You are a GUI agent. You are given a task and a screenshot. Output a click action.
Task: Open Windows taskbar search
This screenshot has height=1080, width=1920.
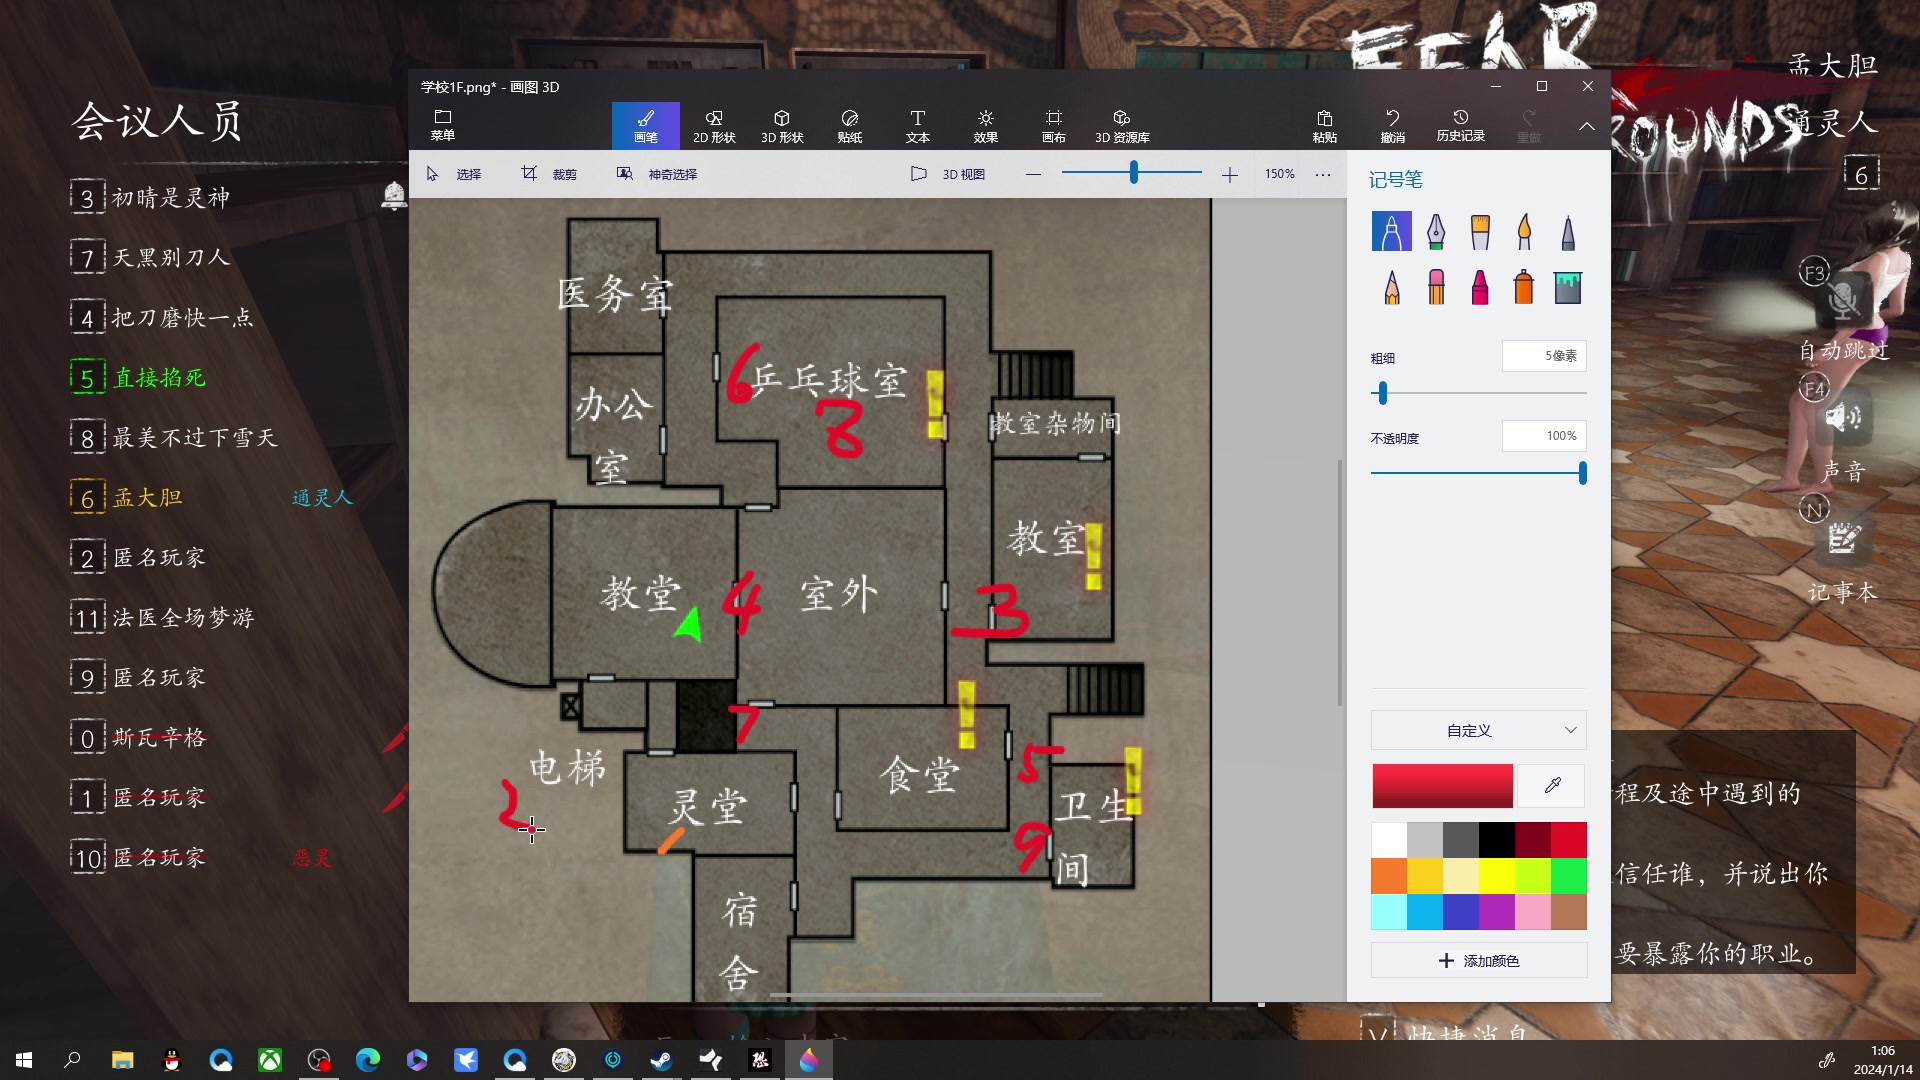[x=72, y=1060]
